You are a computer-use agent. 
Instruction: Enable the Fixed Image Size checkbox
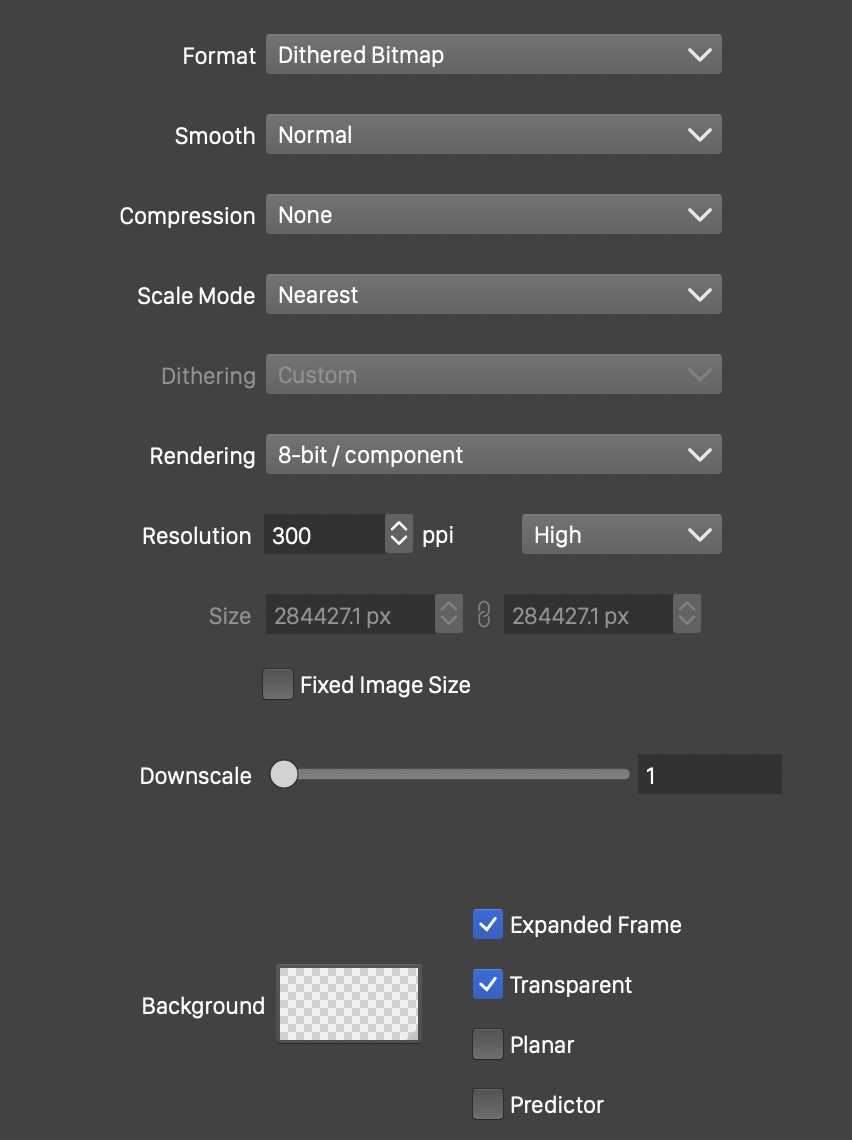pos(278,685)
